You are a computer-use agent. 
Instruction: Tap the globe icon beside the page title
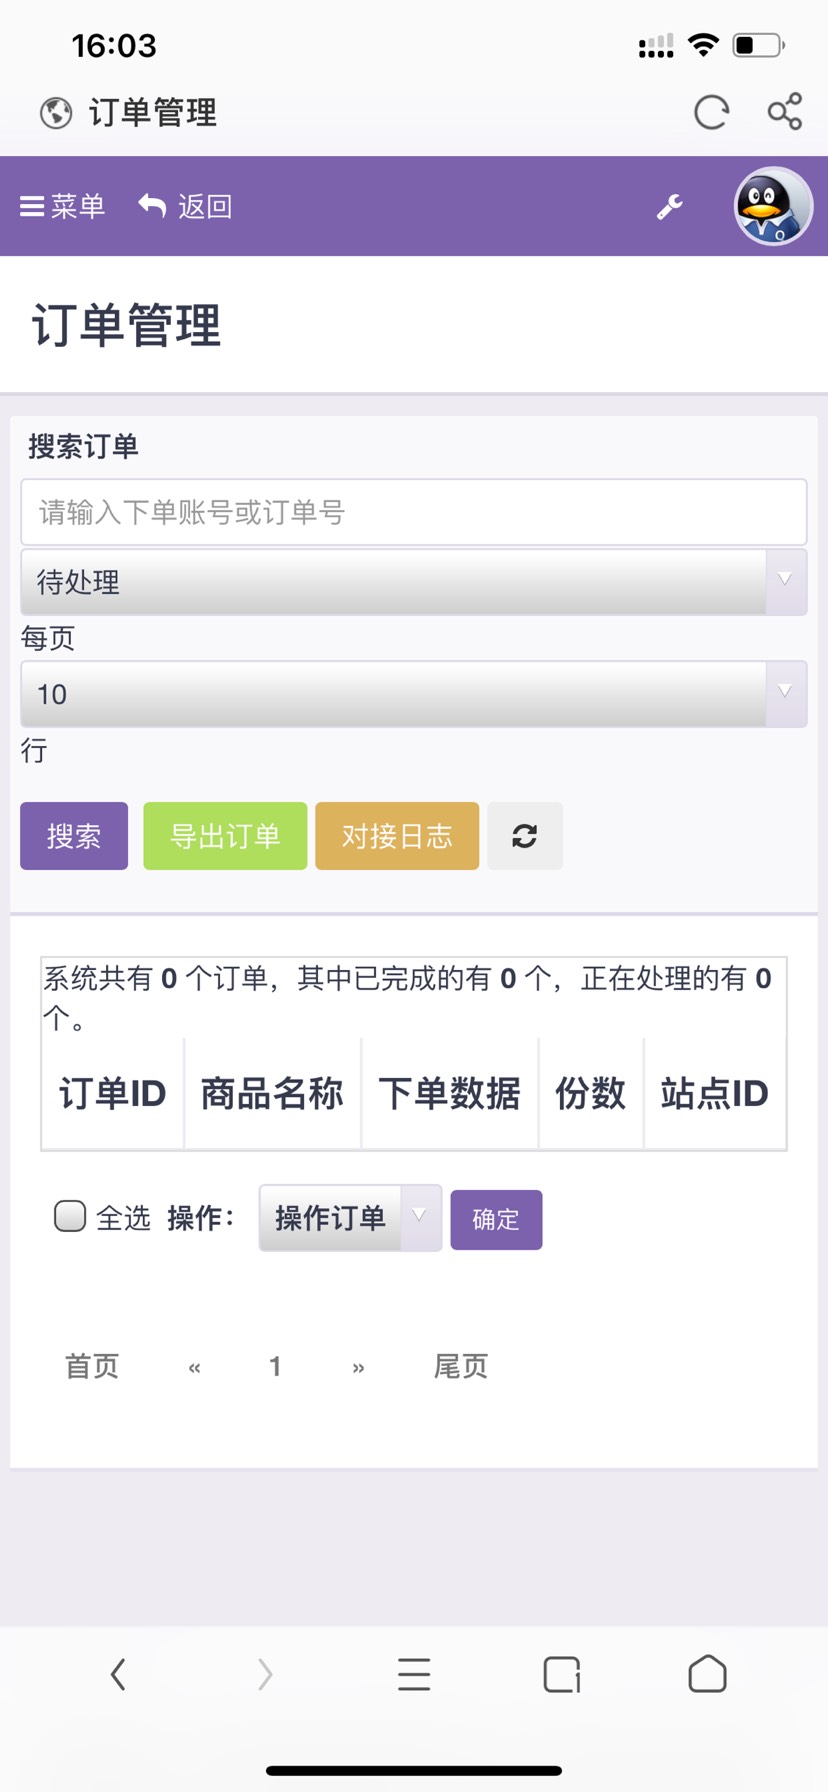click(x=56, y=113)
